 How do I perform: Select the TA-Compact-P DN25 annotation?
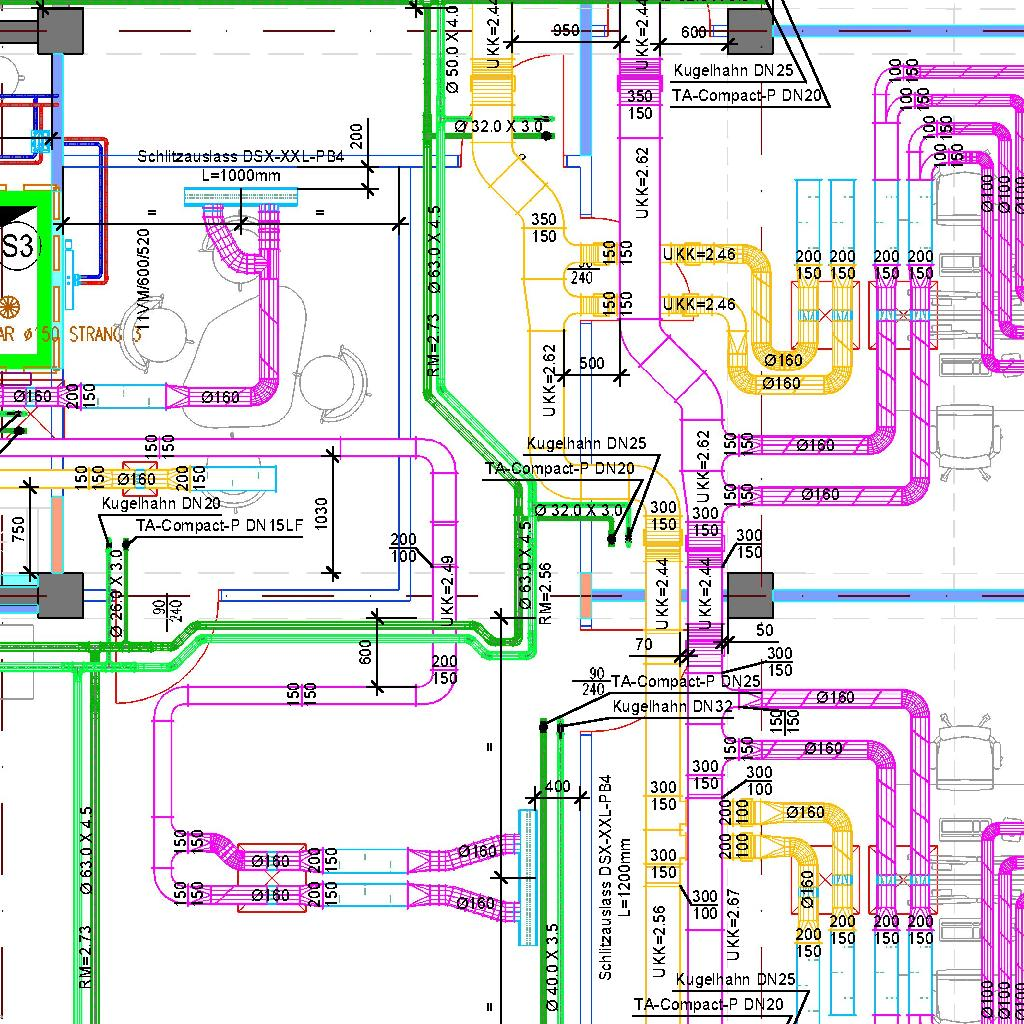click(x=686, y=681)
